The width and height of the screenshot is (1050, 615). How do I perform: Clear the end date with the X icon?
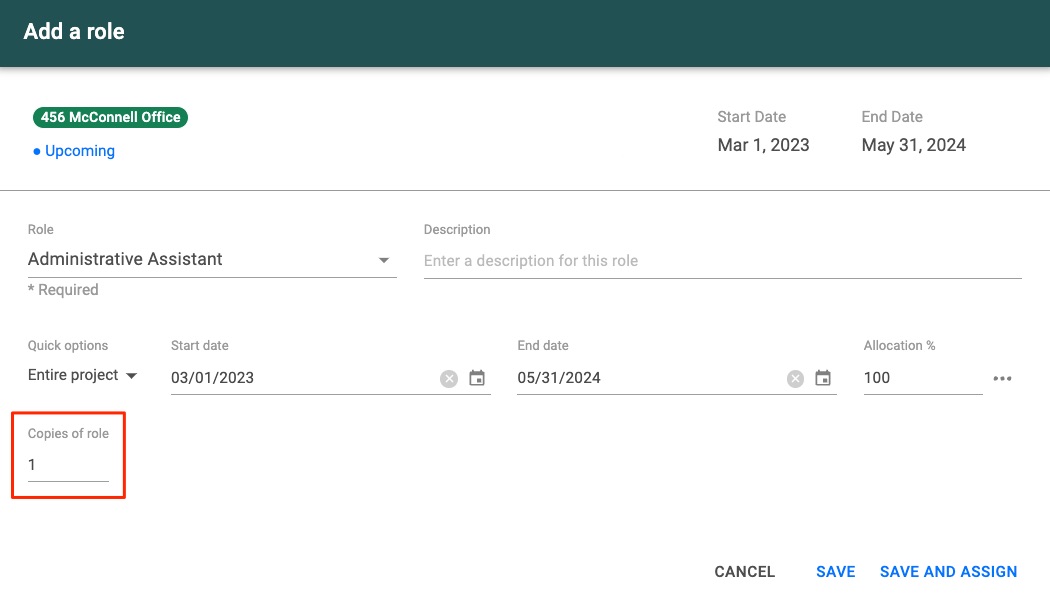click(795, 378)
